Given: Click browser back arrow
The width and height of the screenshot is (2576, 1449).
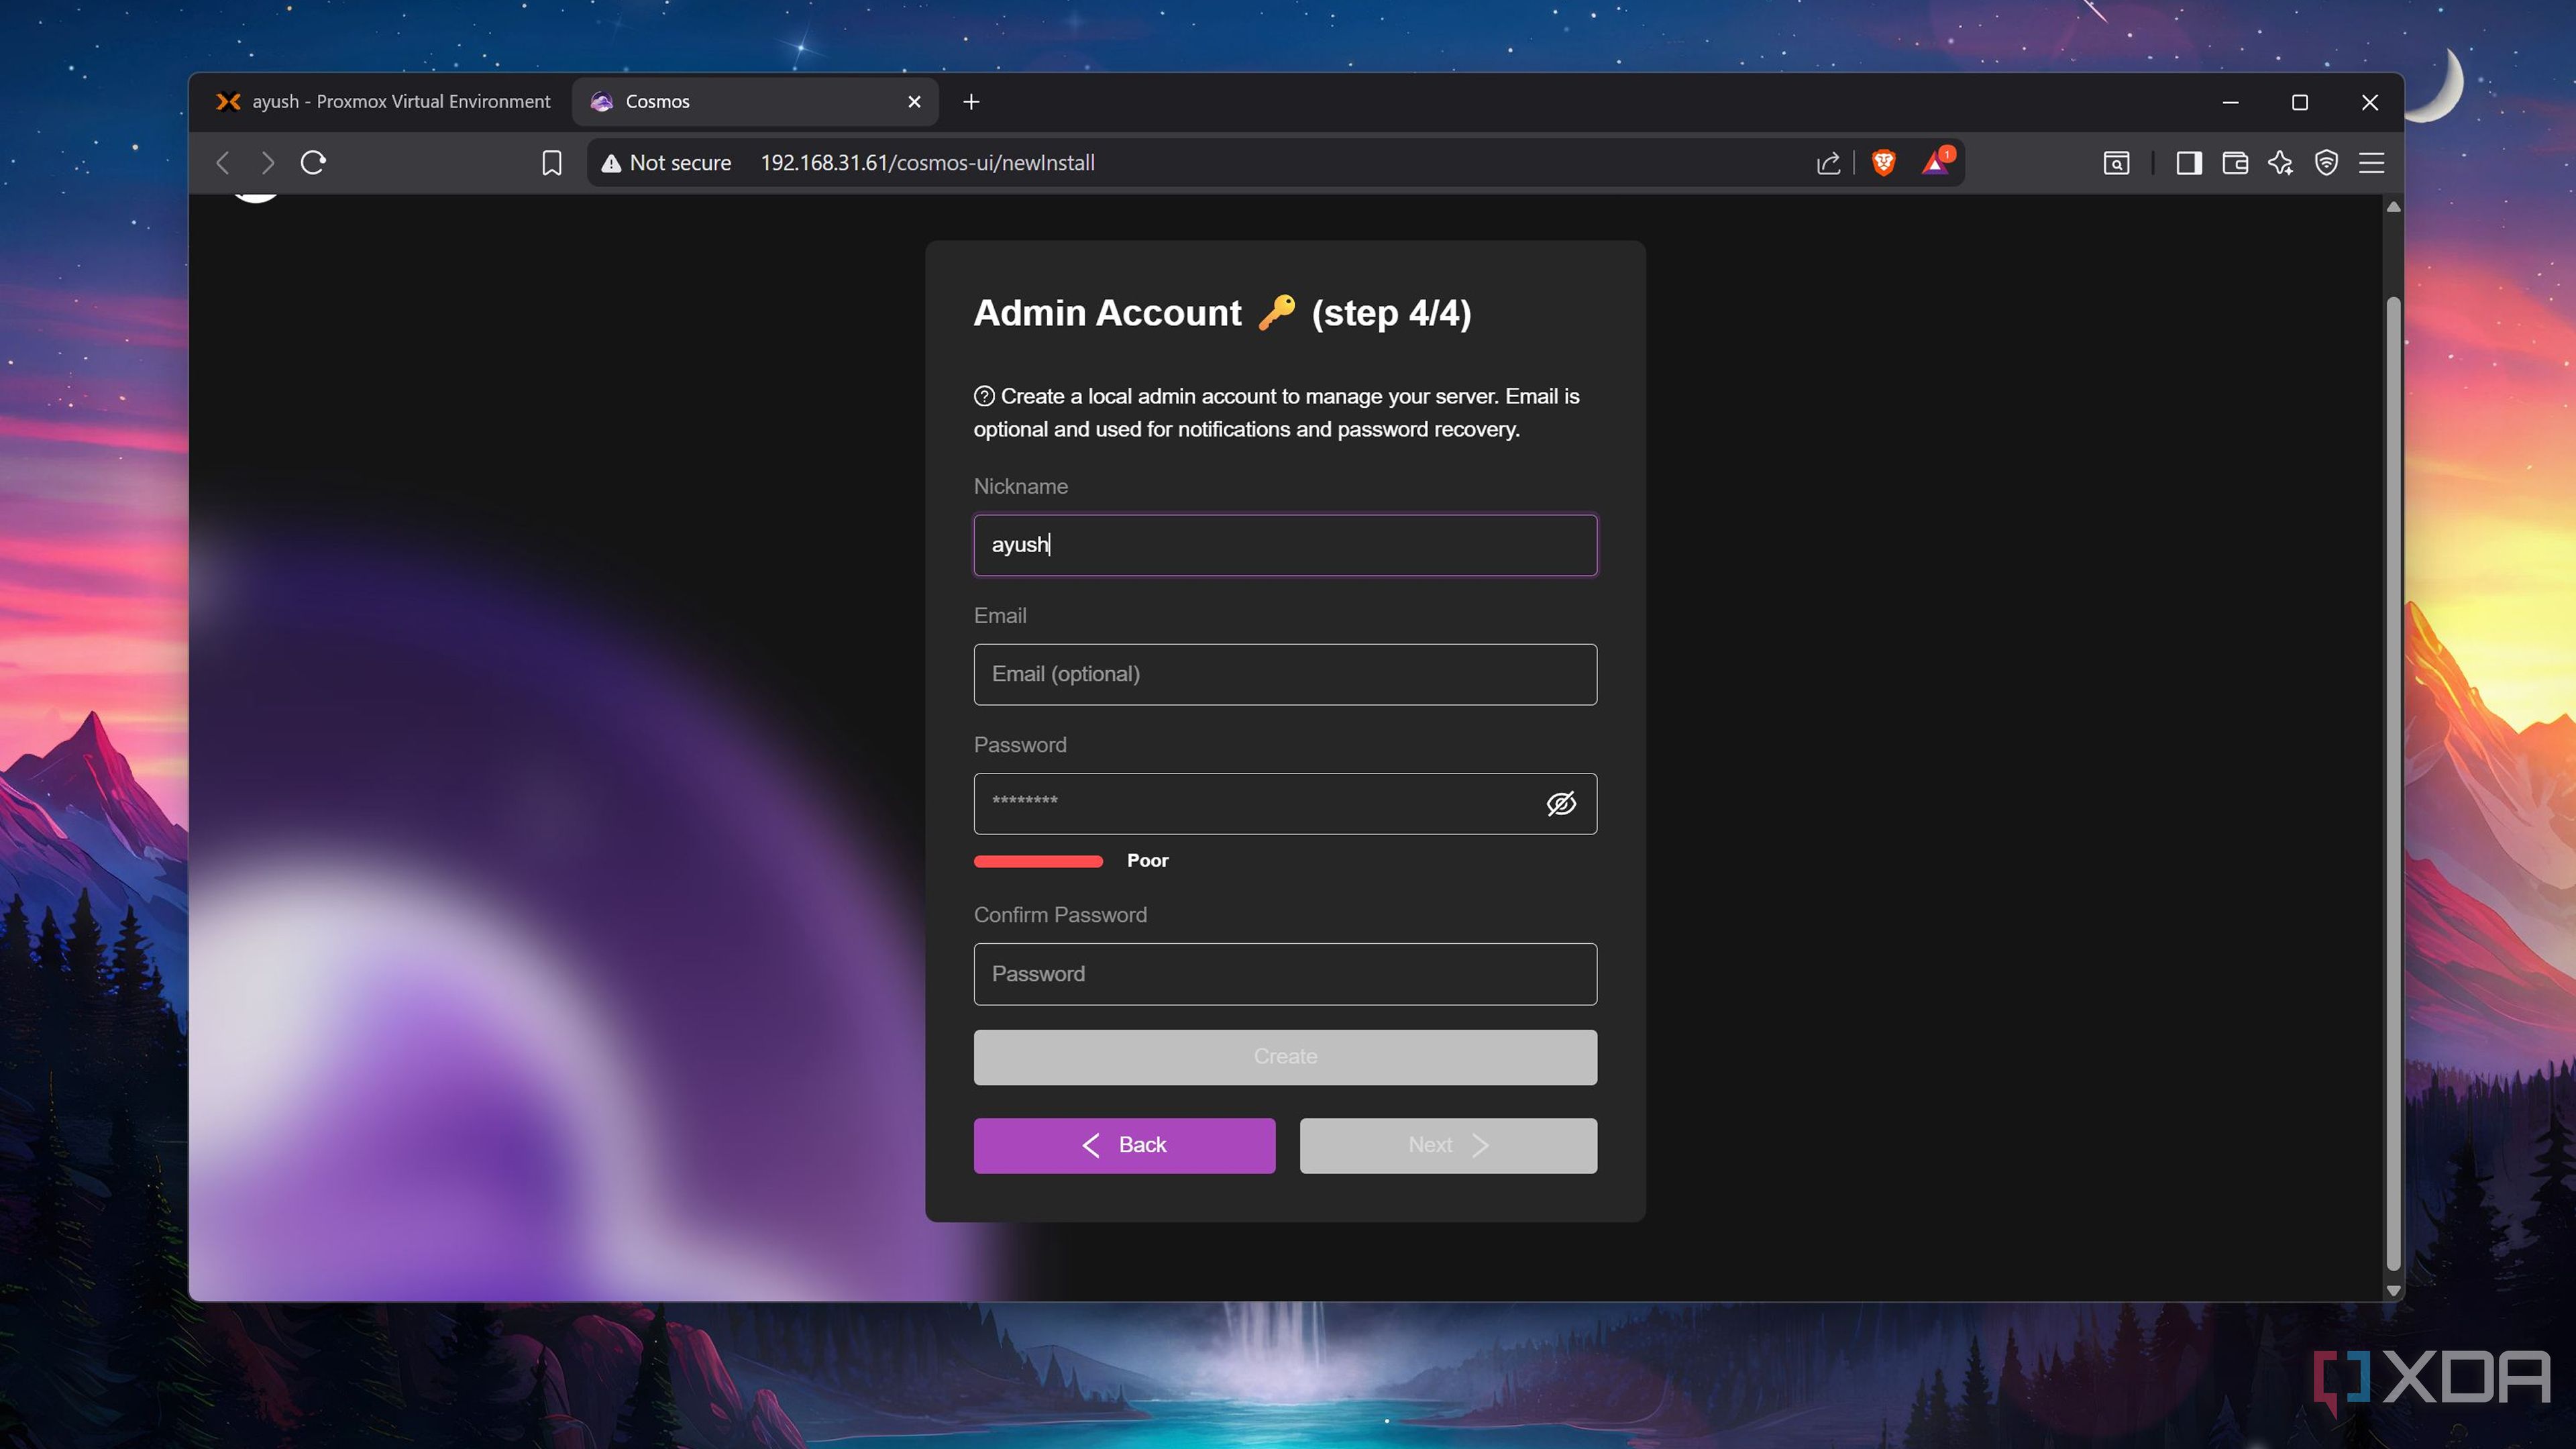Looking at the screenshot, I should (223, 162).
